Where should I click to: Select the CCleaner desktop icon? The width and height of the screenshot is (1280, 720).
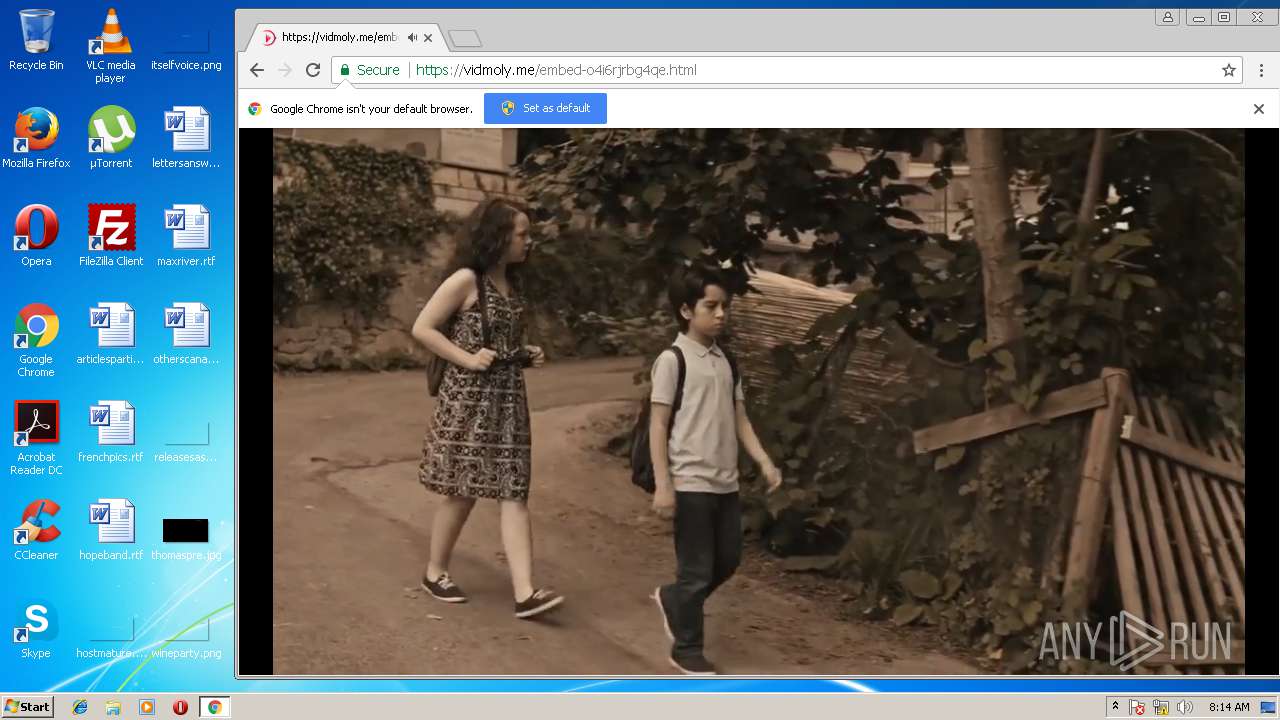point(36,530)
